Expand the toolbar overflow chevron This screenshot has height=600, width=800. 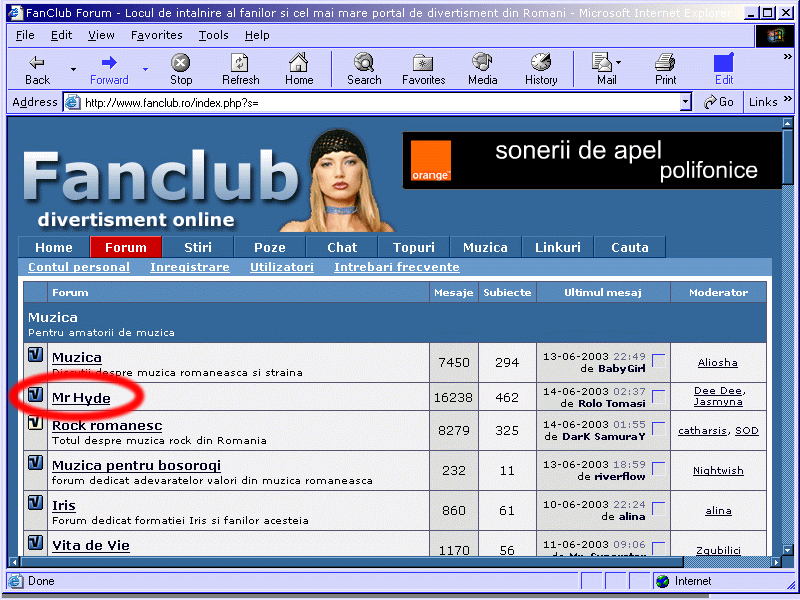click(788, 57)
